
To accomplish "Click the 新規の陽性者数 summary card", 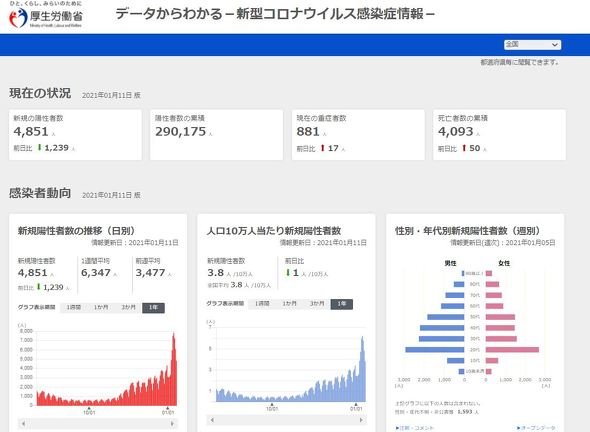I will 75,135.
